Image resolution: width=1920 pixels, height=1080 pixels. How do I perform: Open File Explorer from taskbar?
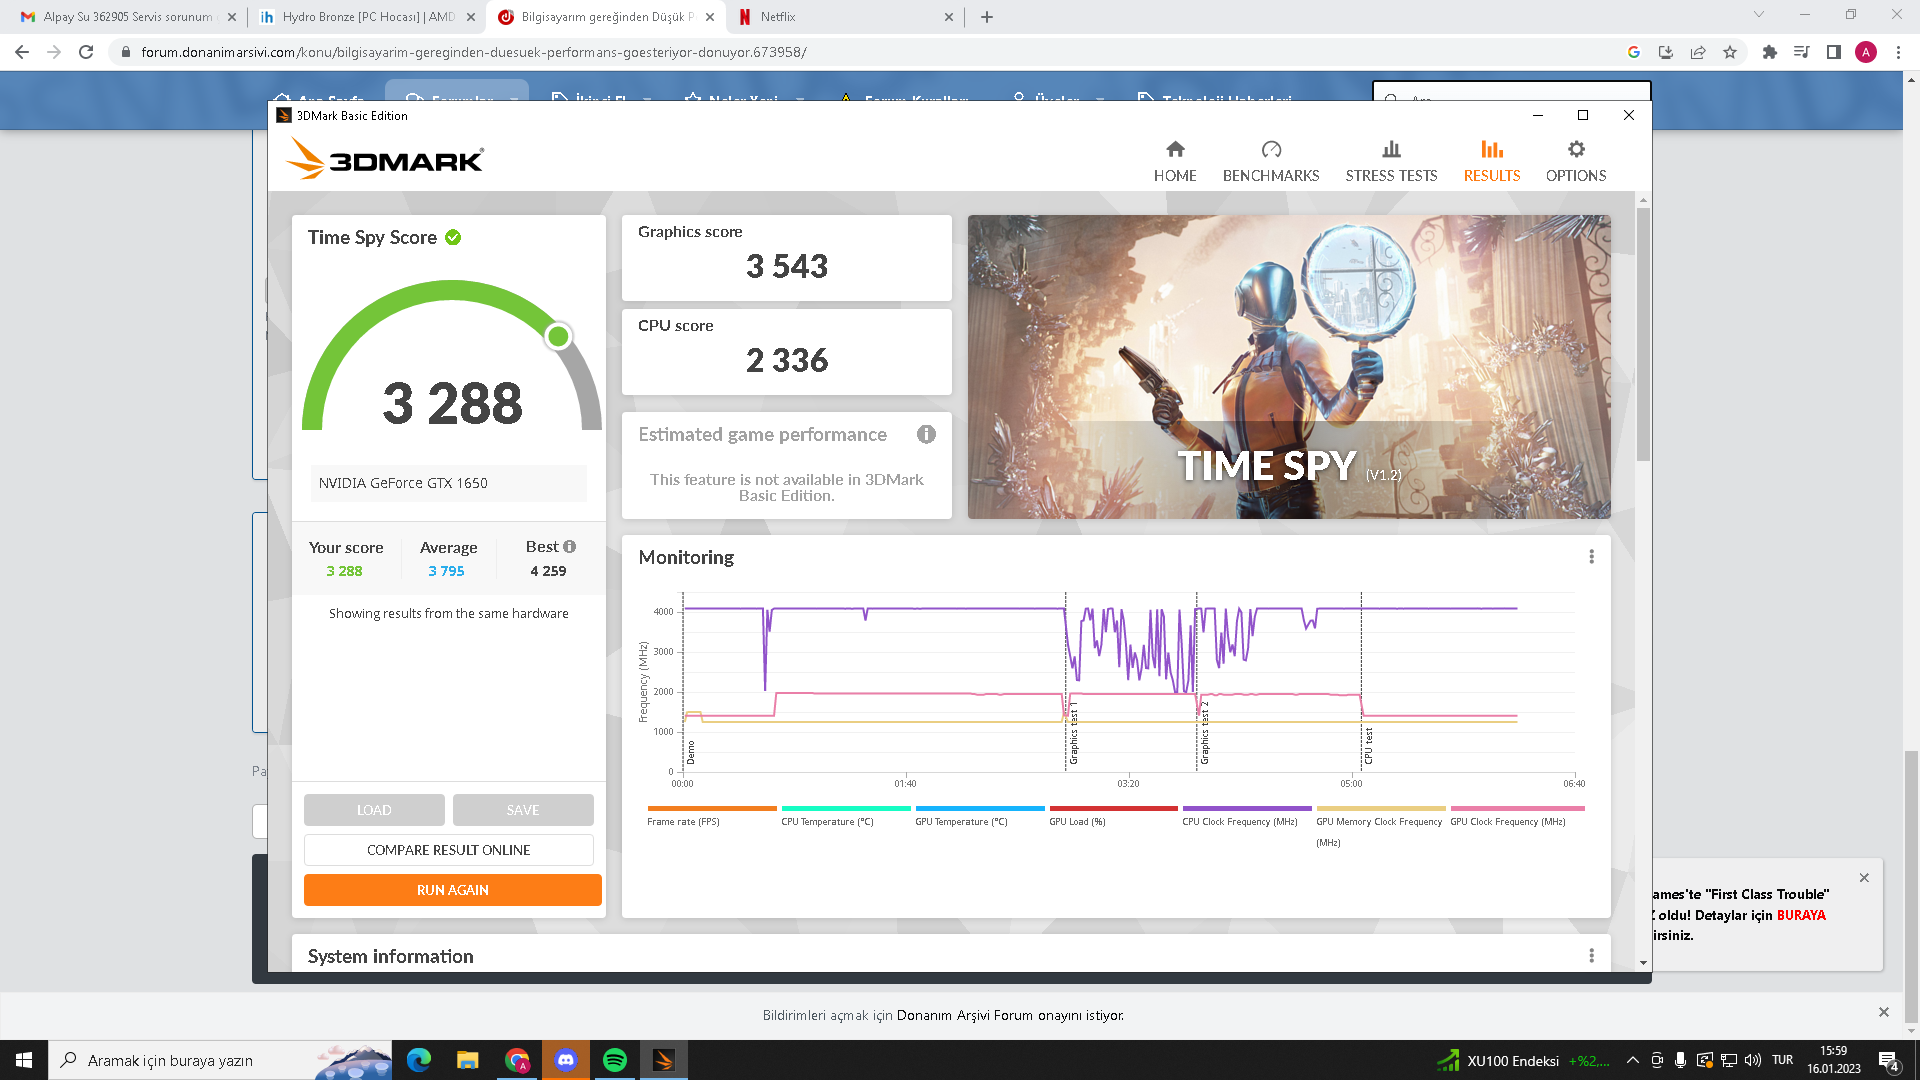click(468, 1060)
